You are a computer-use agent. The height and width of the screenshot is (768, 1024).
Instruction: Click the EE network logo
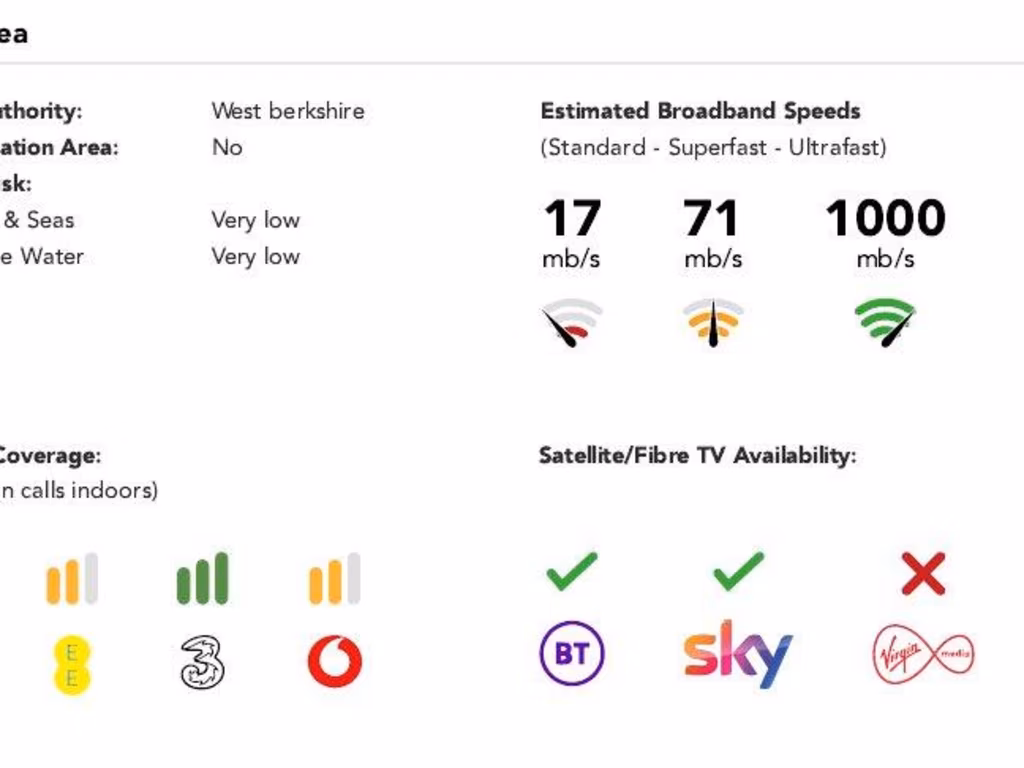click(72, 665)
